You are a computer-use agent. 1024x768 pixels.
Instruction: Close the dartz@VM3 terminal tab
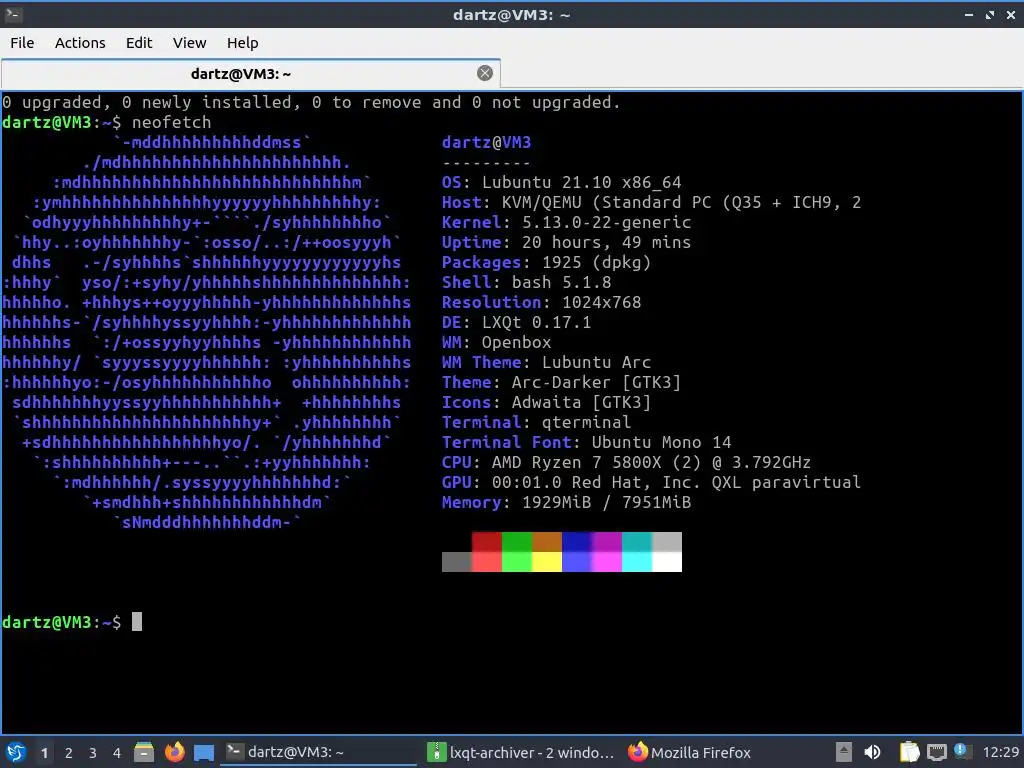click(485, 73)
